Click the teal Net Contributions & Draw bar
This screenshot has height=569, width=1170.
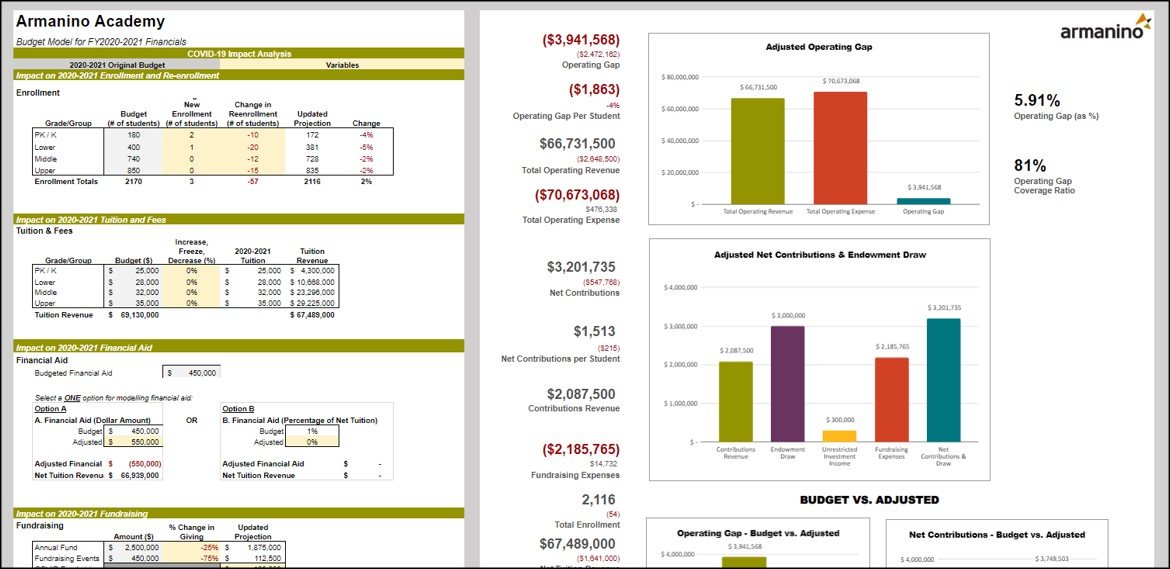point(943,380)
